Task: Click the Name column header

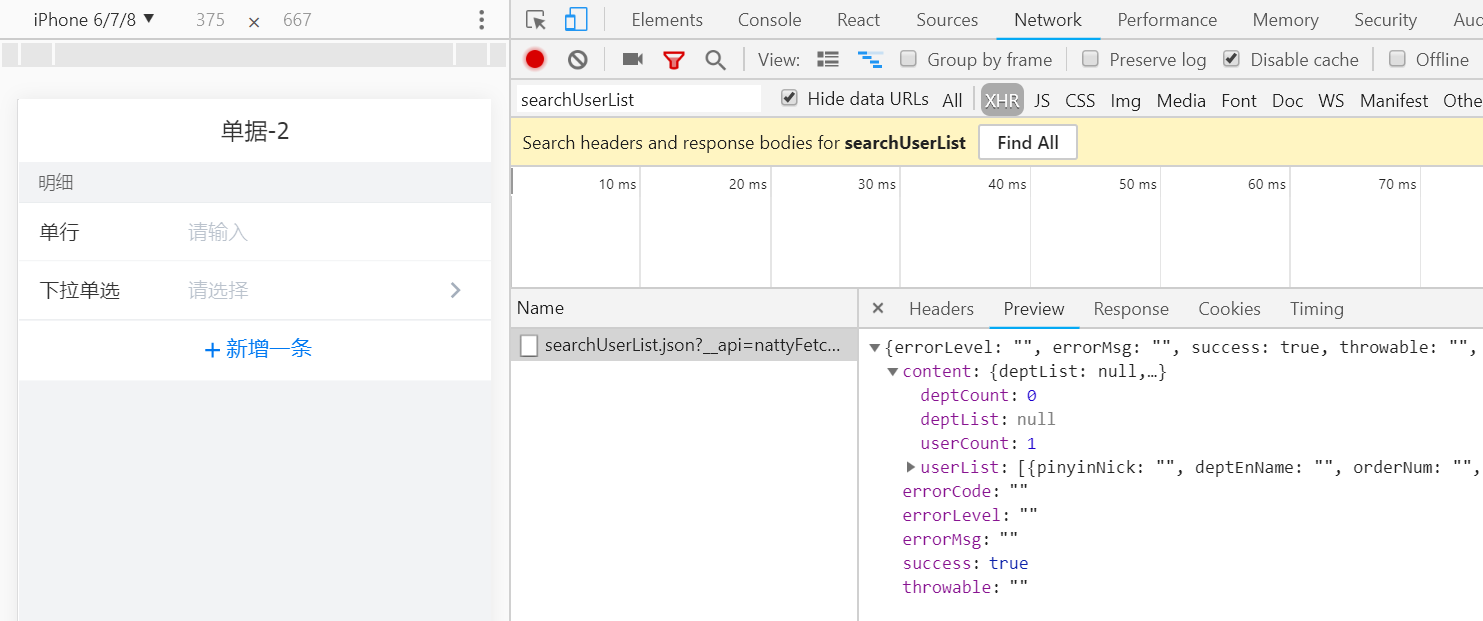Action: (684, 308)
